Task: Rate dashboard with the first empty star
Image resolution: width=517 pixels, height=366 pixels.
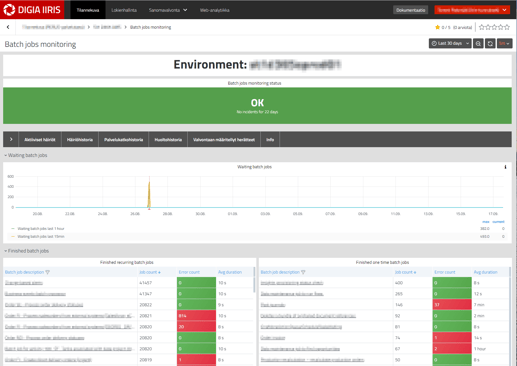Action: (x=482, y=27)
